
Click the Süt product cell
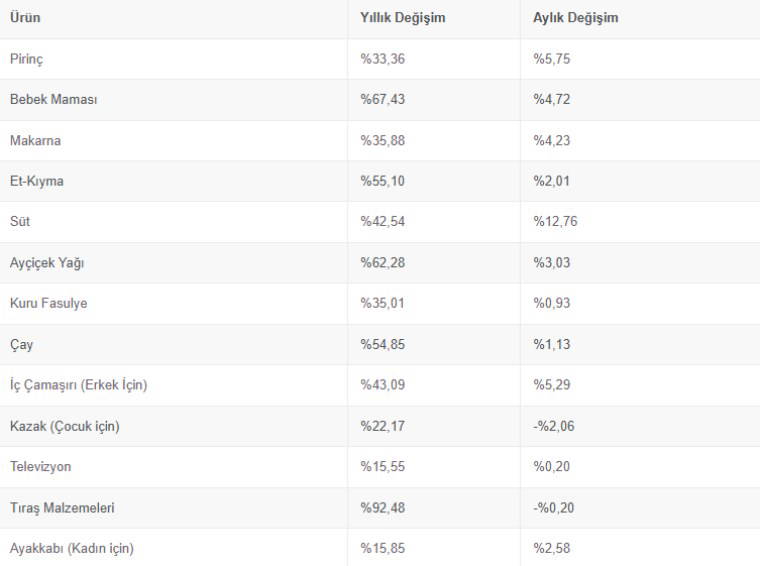point(20,221)
